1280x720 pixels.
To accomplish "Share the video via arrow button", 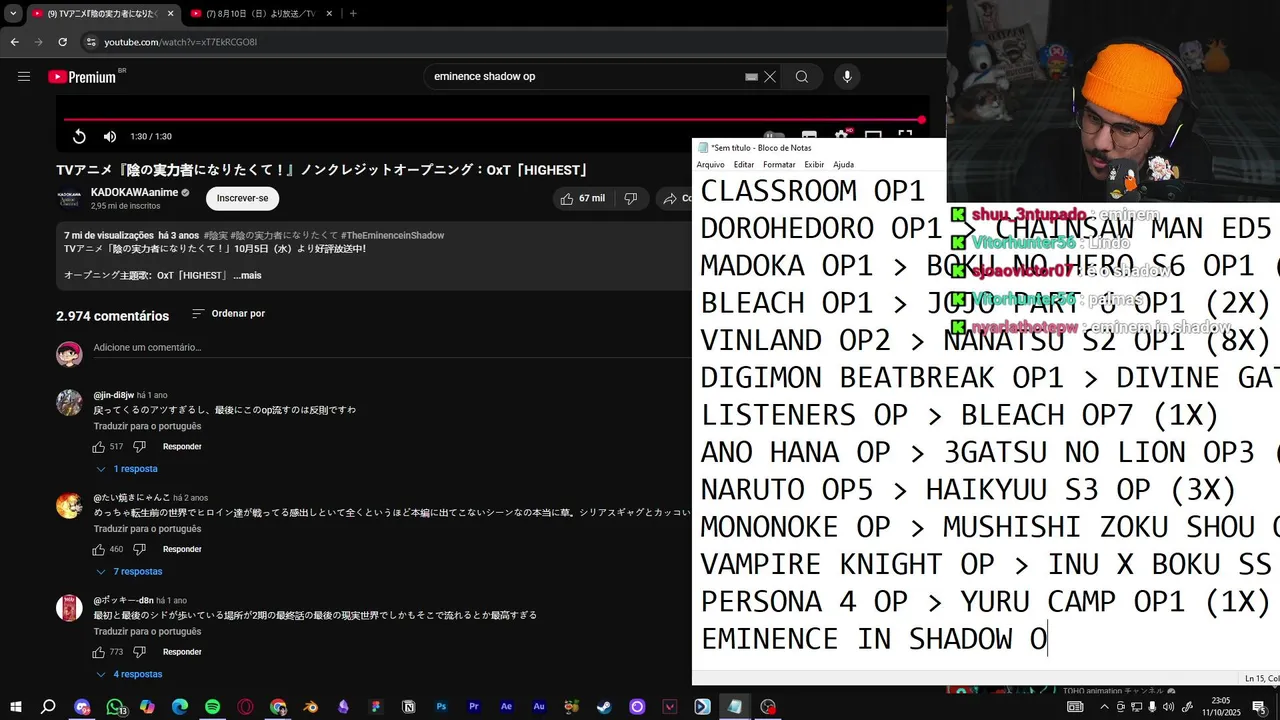I will (x=674, y=198).
